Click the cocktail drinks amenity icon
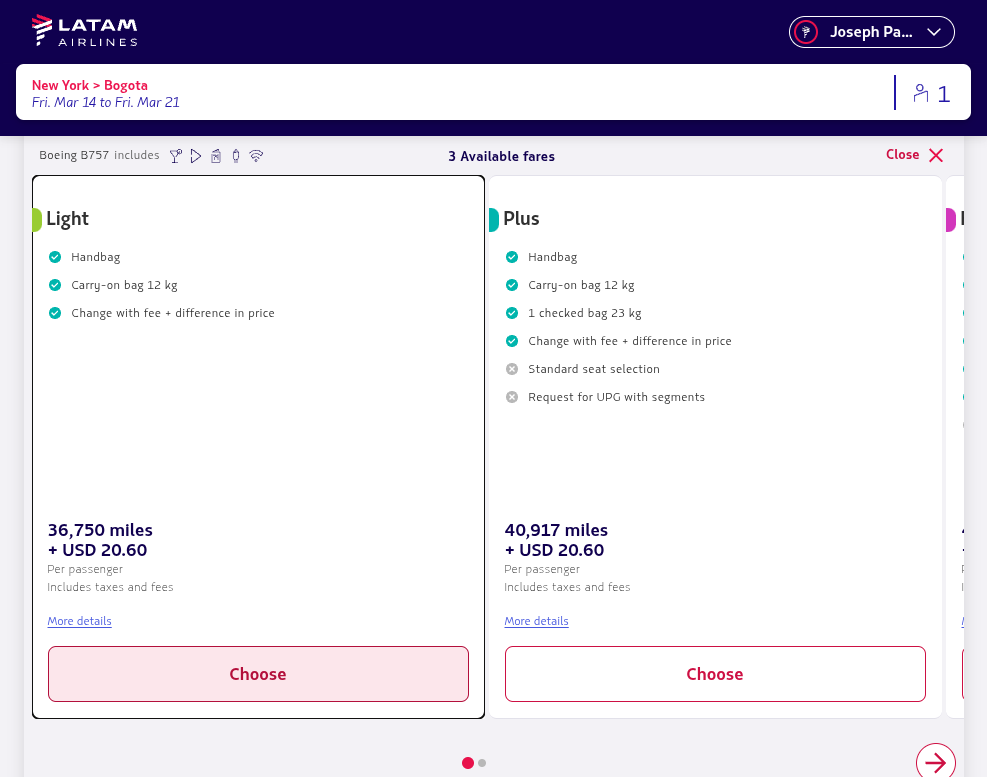Viewport: 987px width, 777px height. point(176,156)
